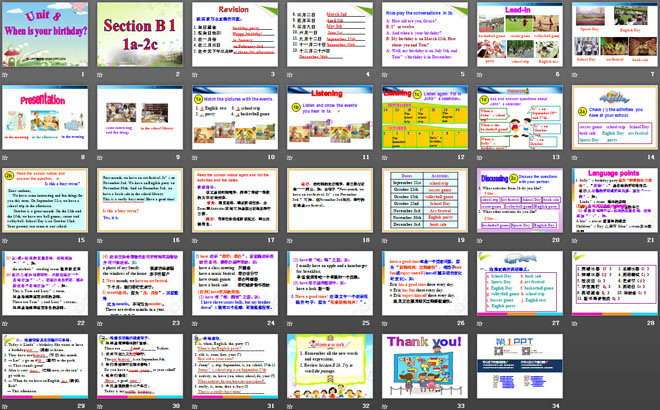Click the animation star icon under slide 32
Viewport: 660px width, 410px height.
[x=290, y=406]
